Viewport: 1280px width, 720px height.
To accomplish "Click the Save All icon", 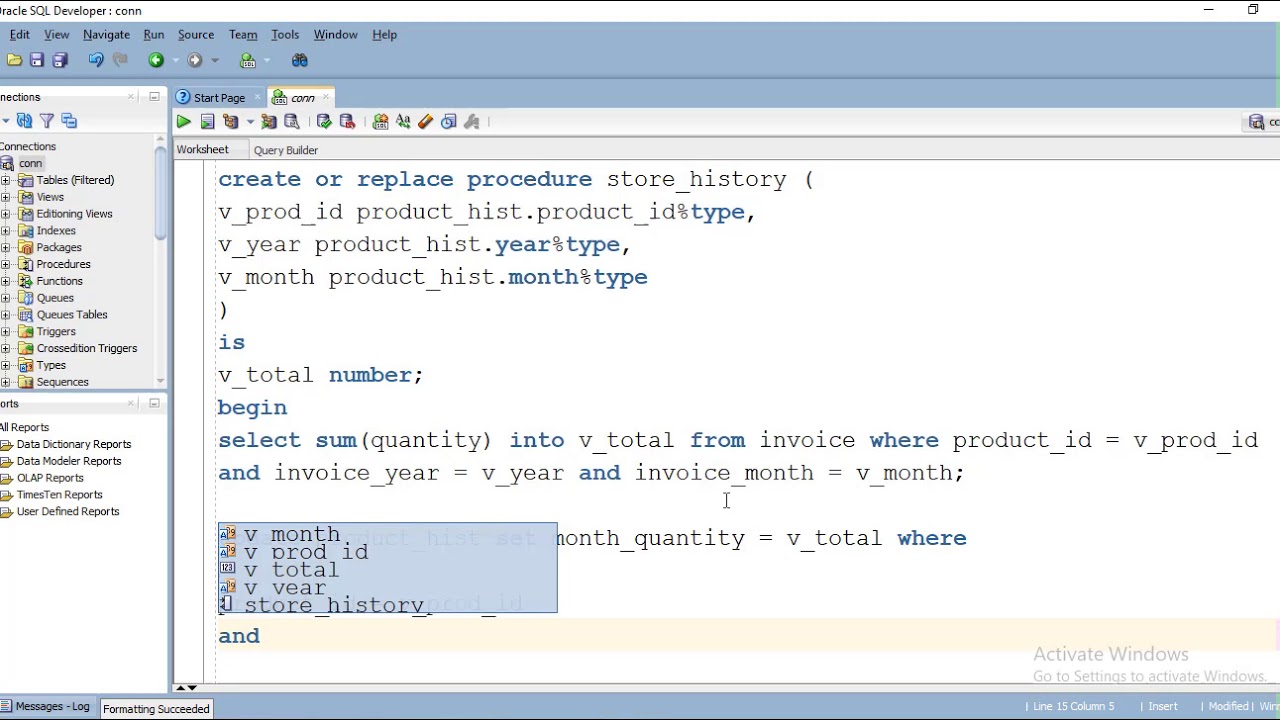I will pyautogui.click(x=60, y=61).
